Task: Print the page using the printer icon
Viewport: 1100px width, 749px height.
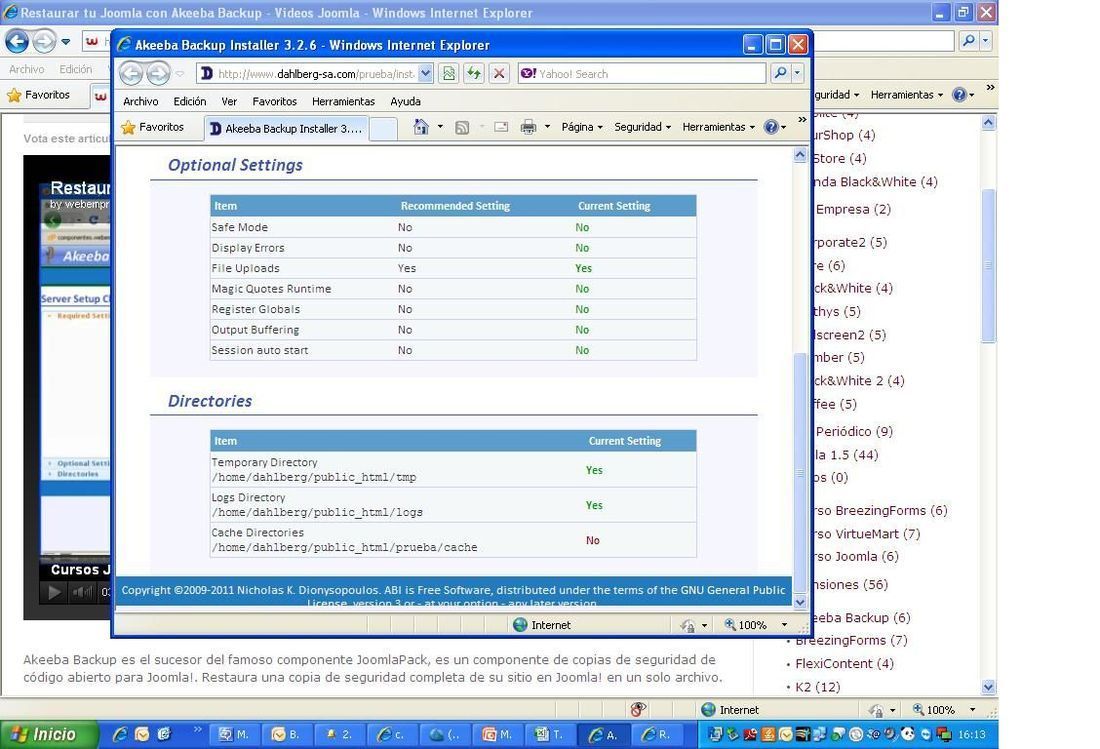Action: pos(528,127)
